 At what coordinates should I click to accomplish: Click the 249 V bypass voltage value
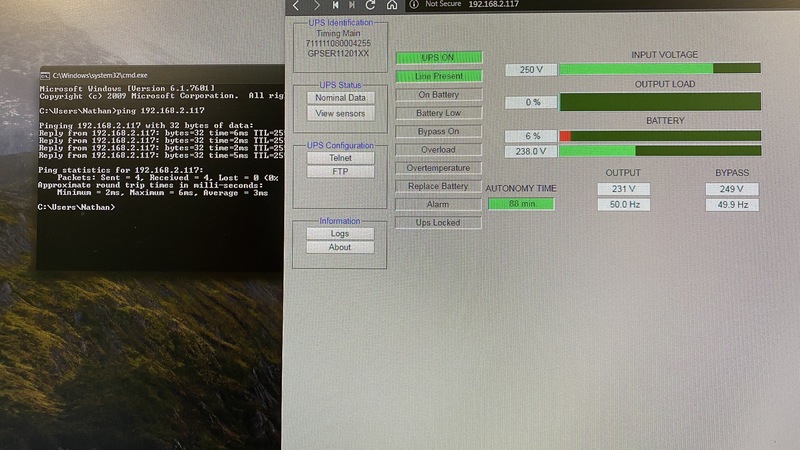point(732,189)
